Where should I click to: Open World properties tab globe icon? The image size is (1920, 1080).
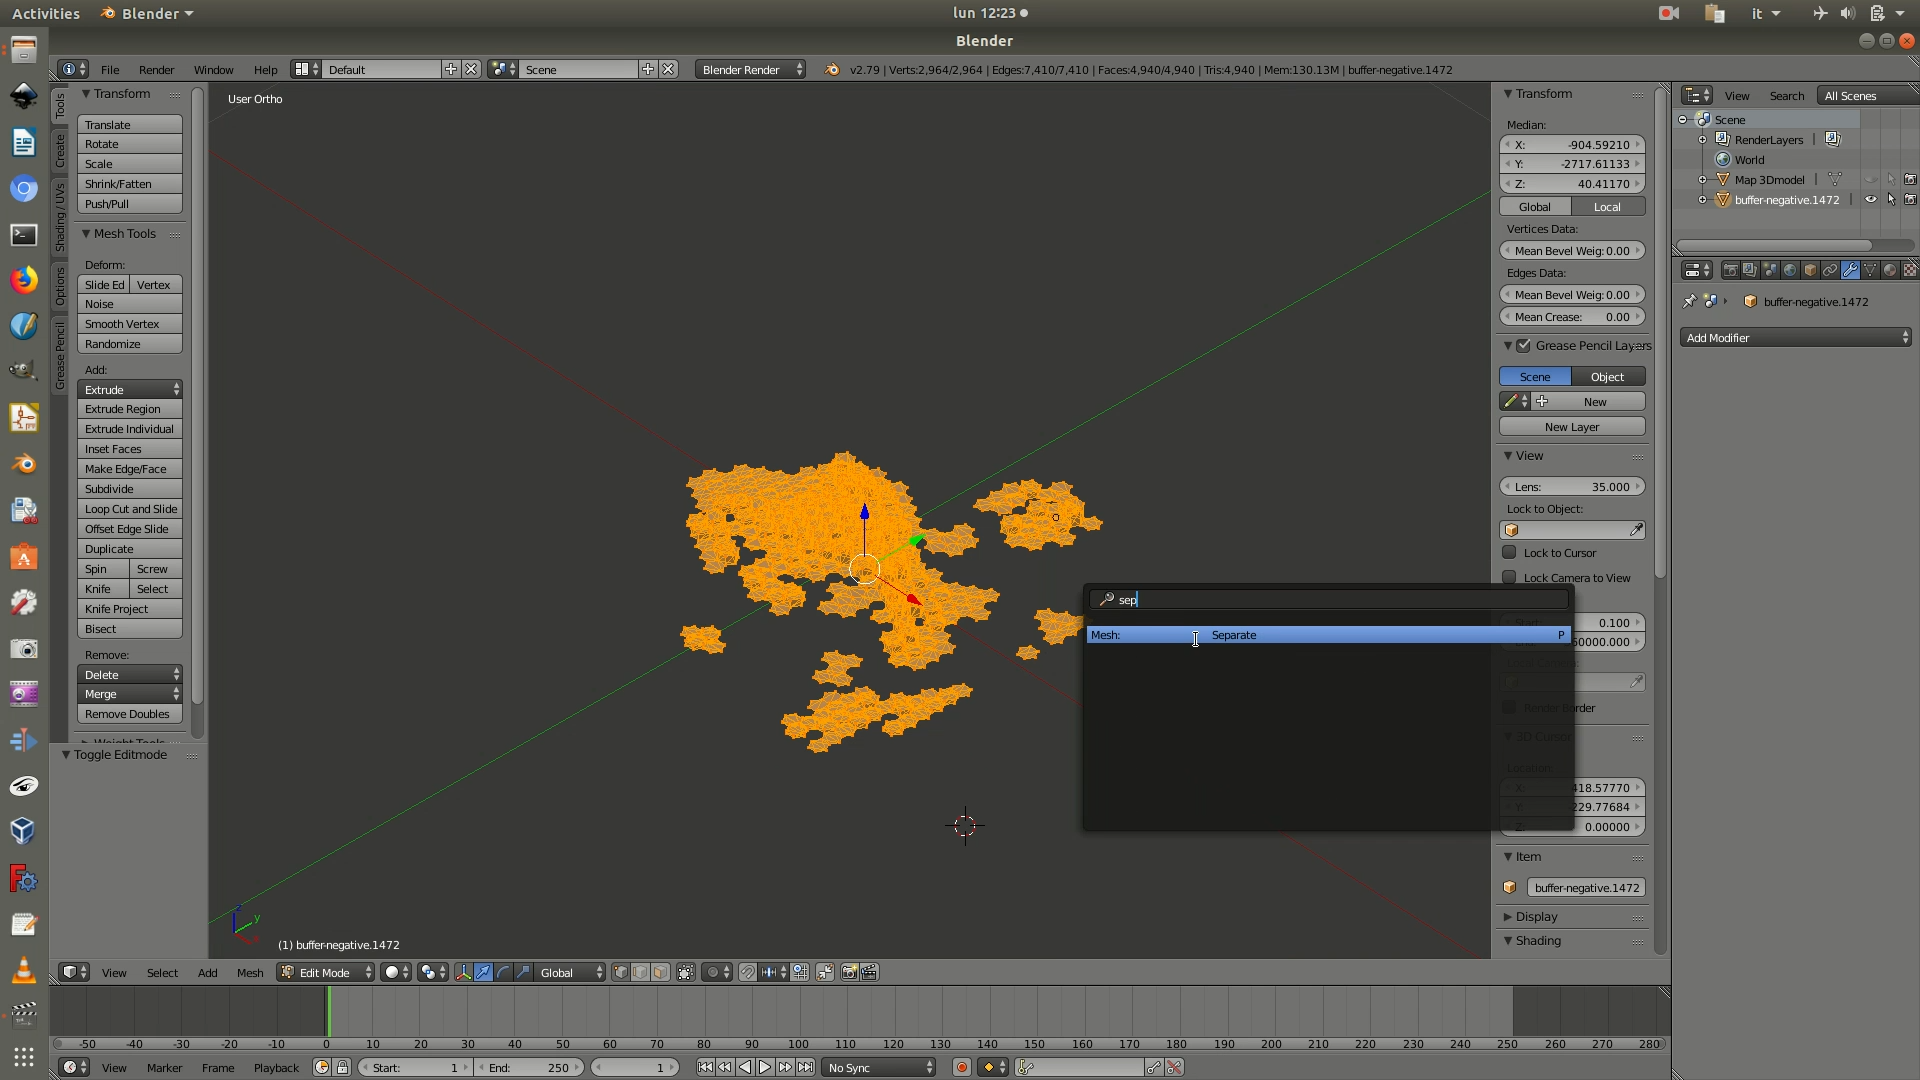coord(1790,270)
